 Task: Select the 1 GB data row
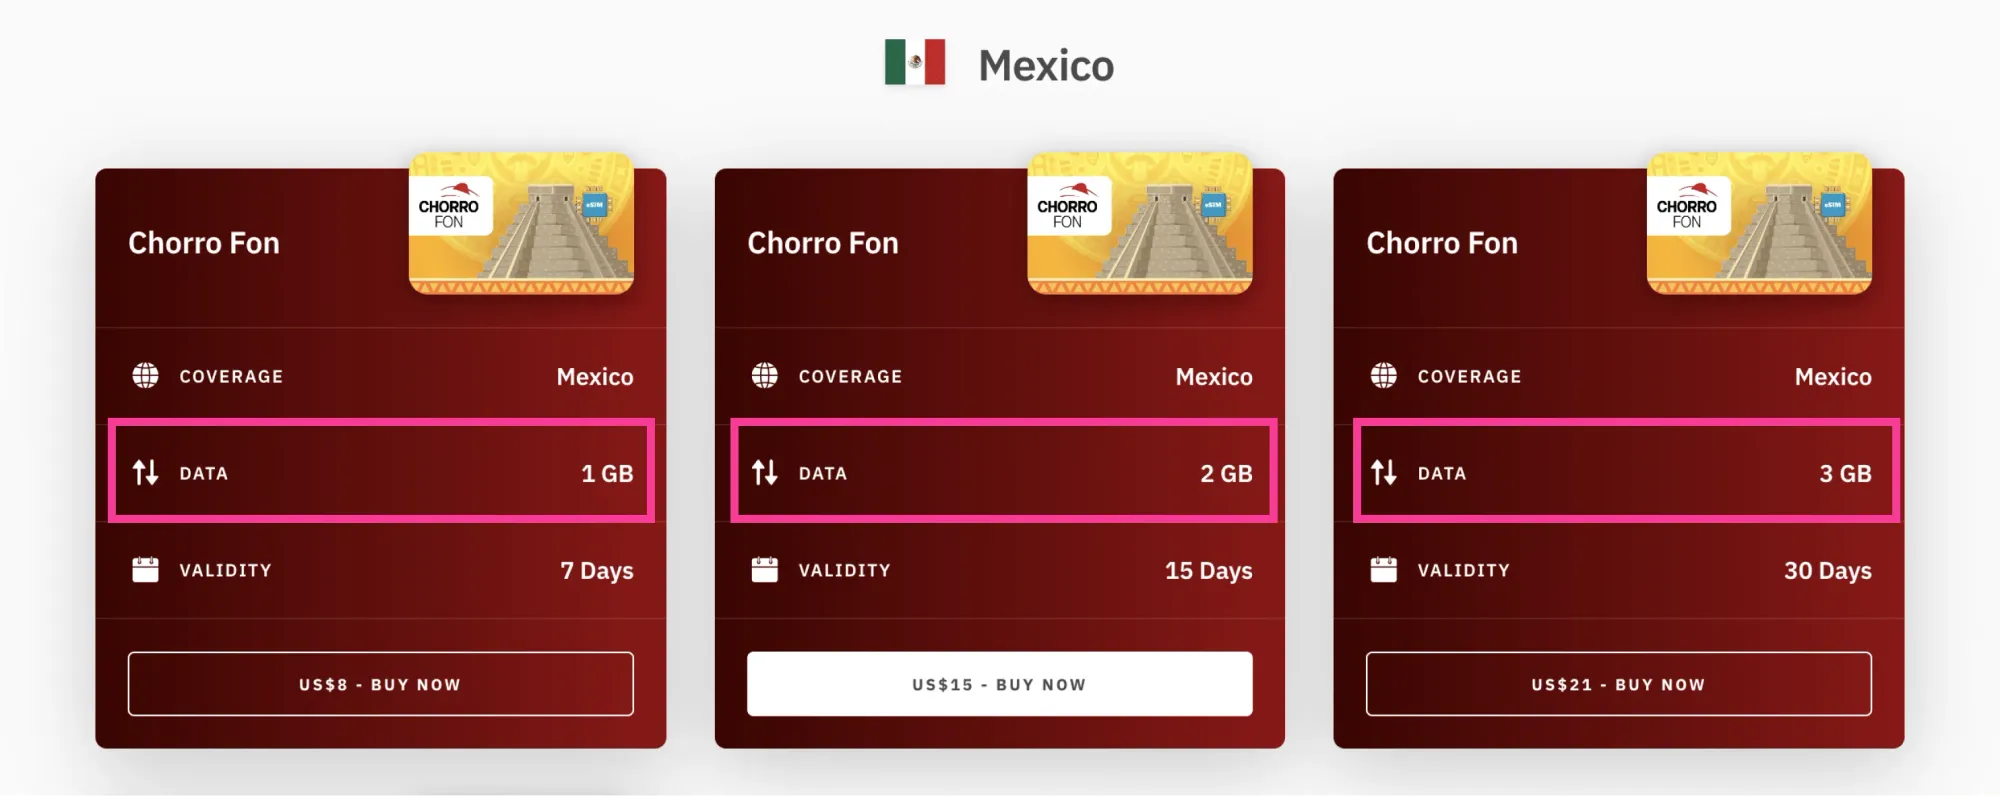pos(381,471)
